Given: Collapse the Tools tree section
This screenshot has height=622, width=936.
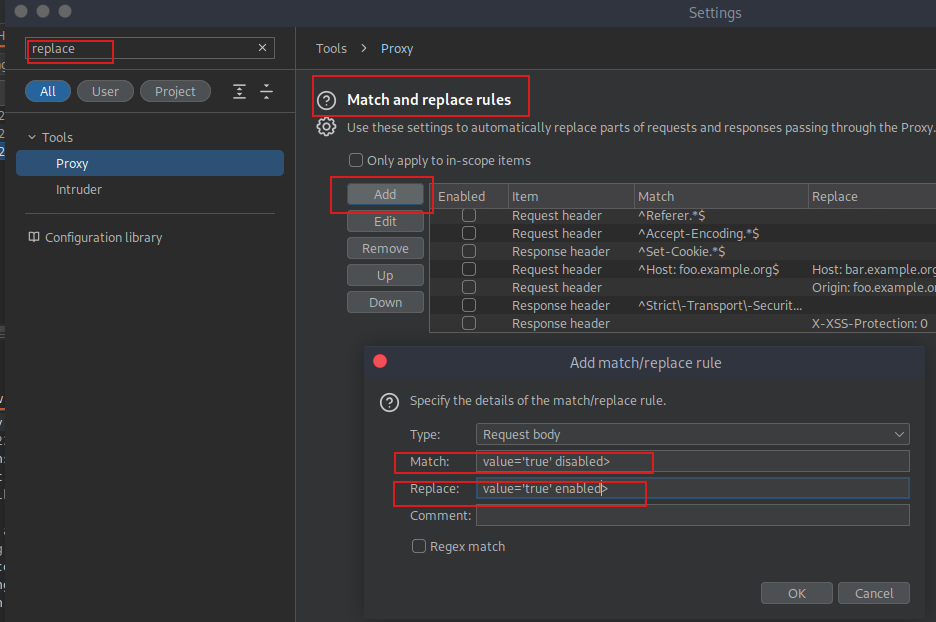Looking at the screenshot, I should 32,138.
